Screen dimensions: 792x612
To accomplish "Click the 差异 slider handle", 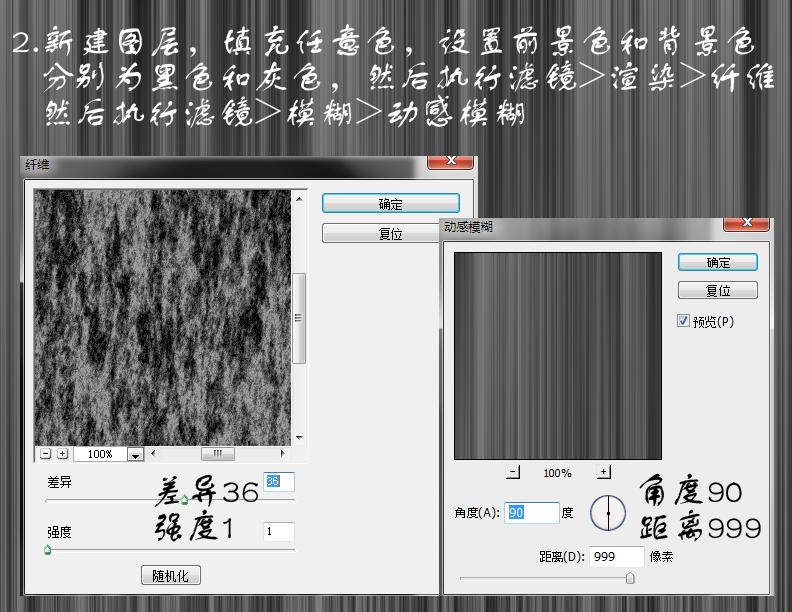I will [184, 500].
